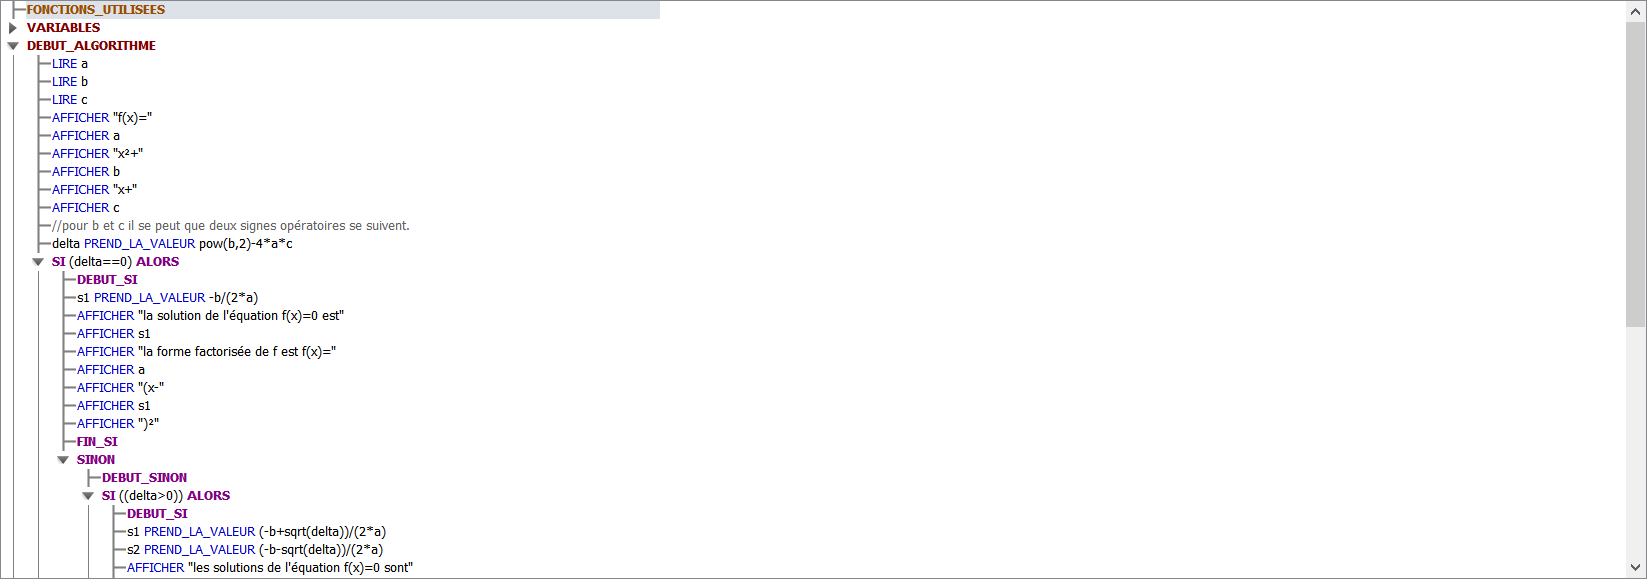
Task: Click the "les solutions de l'équation" line
Action: (x=269, y=568)
